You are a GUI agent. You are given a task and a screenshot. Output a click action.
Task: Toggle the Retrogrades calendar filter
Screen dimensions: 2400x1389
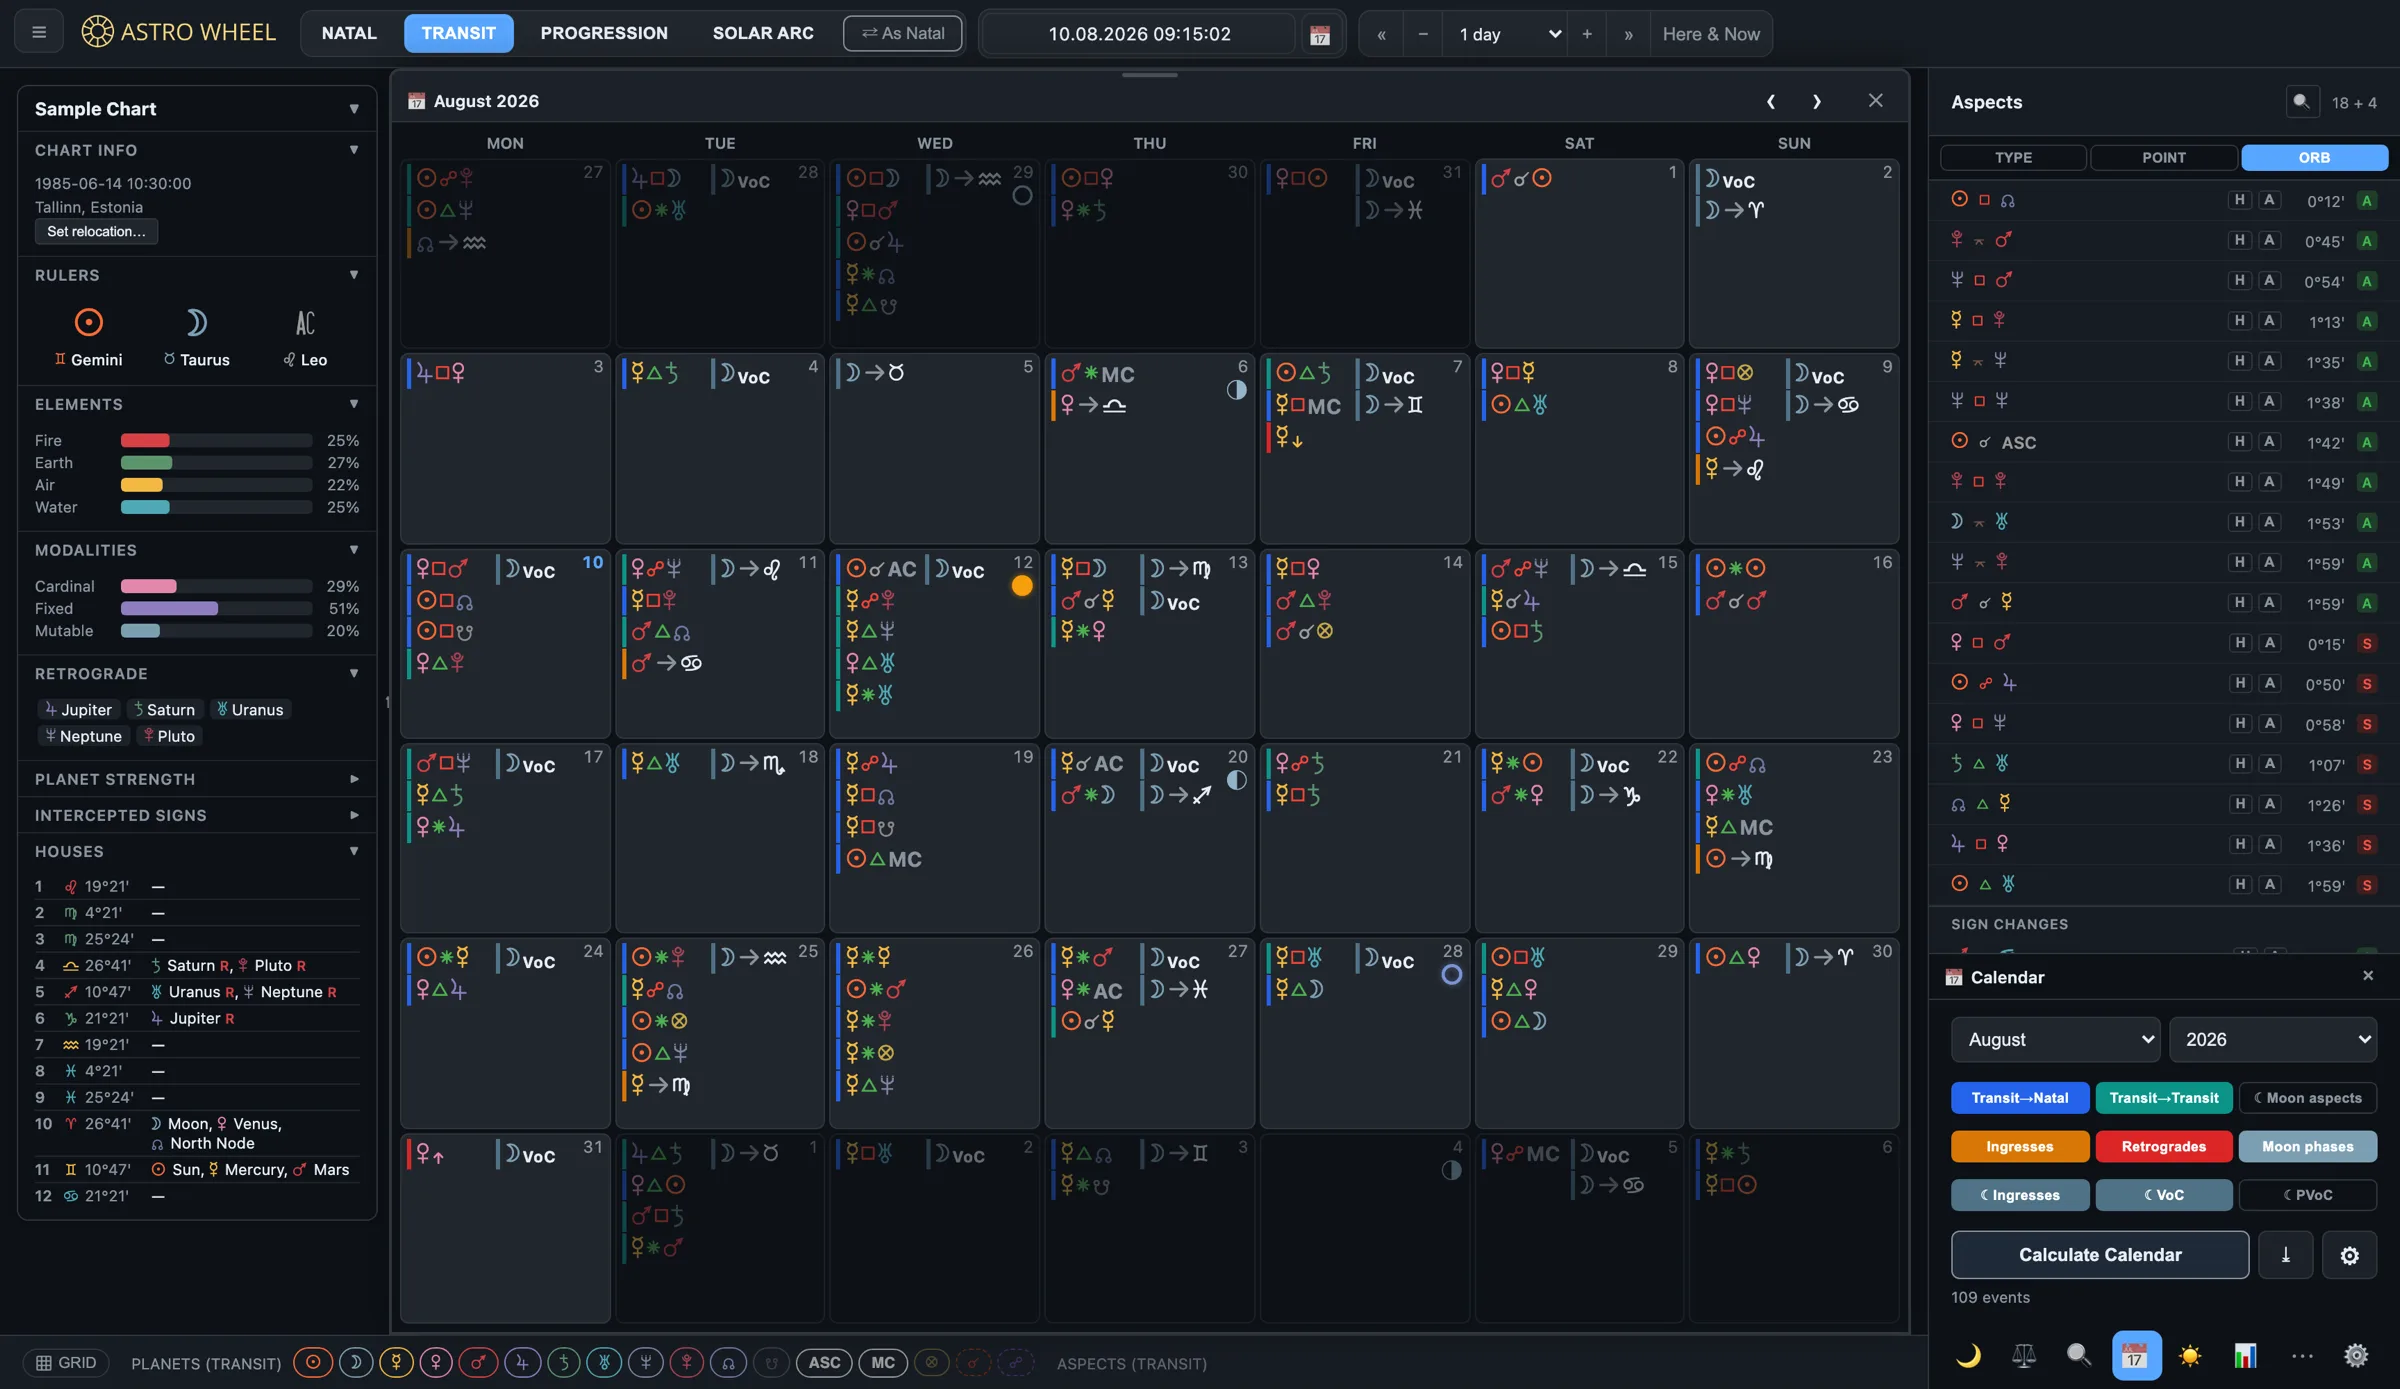2163,1146
